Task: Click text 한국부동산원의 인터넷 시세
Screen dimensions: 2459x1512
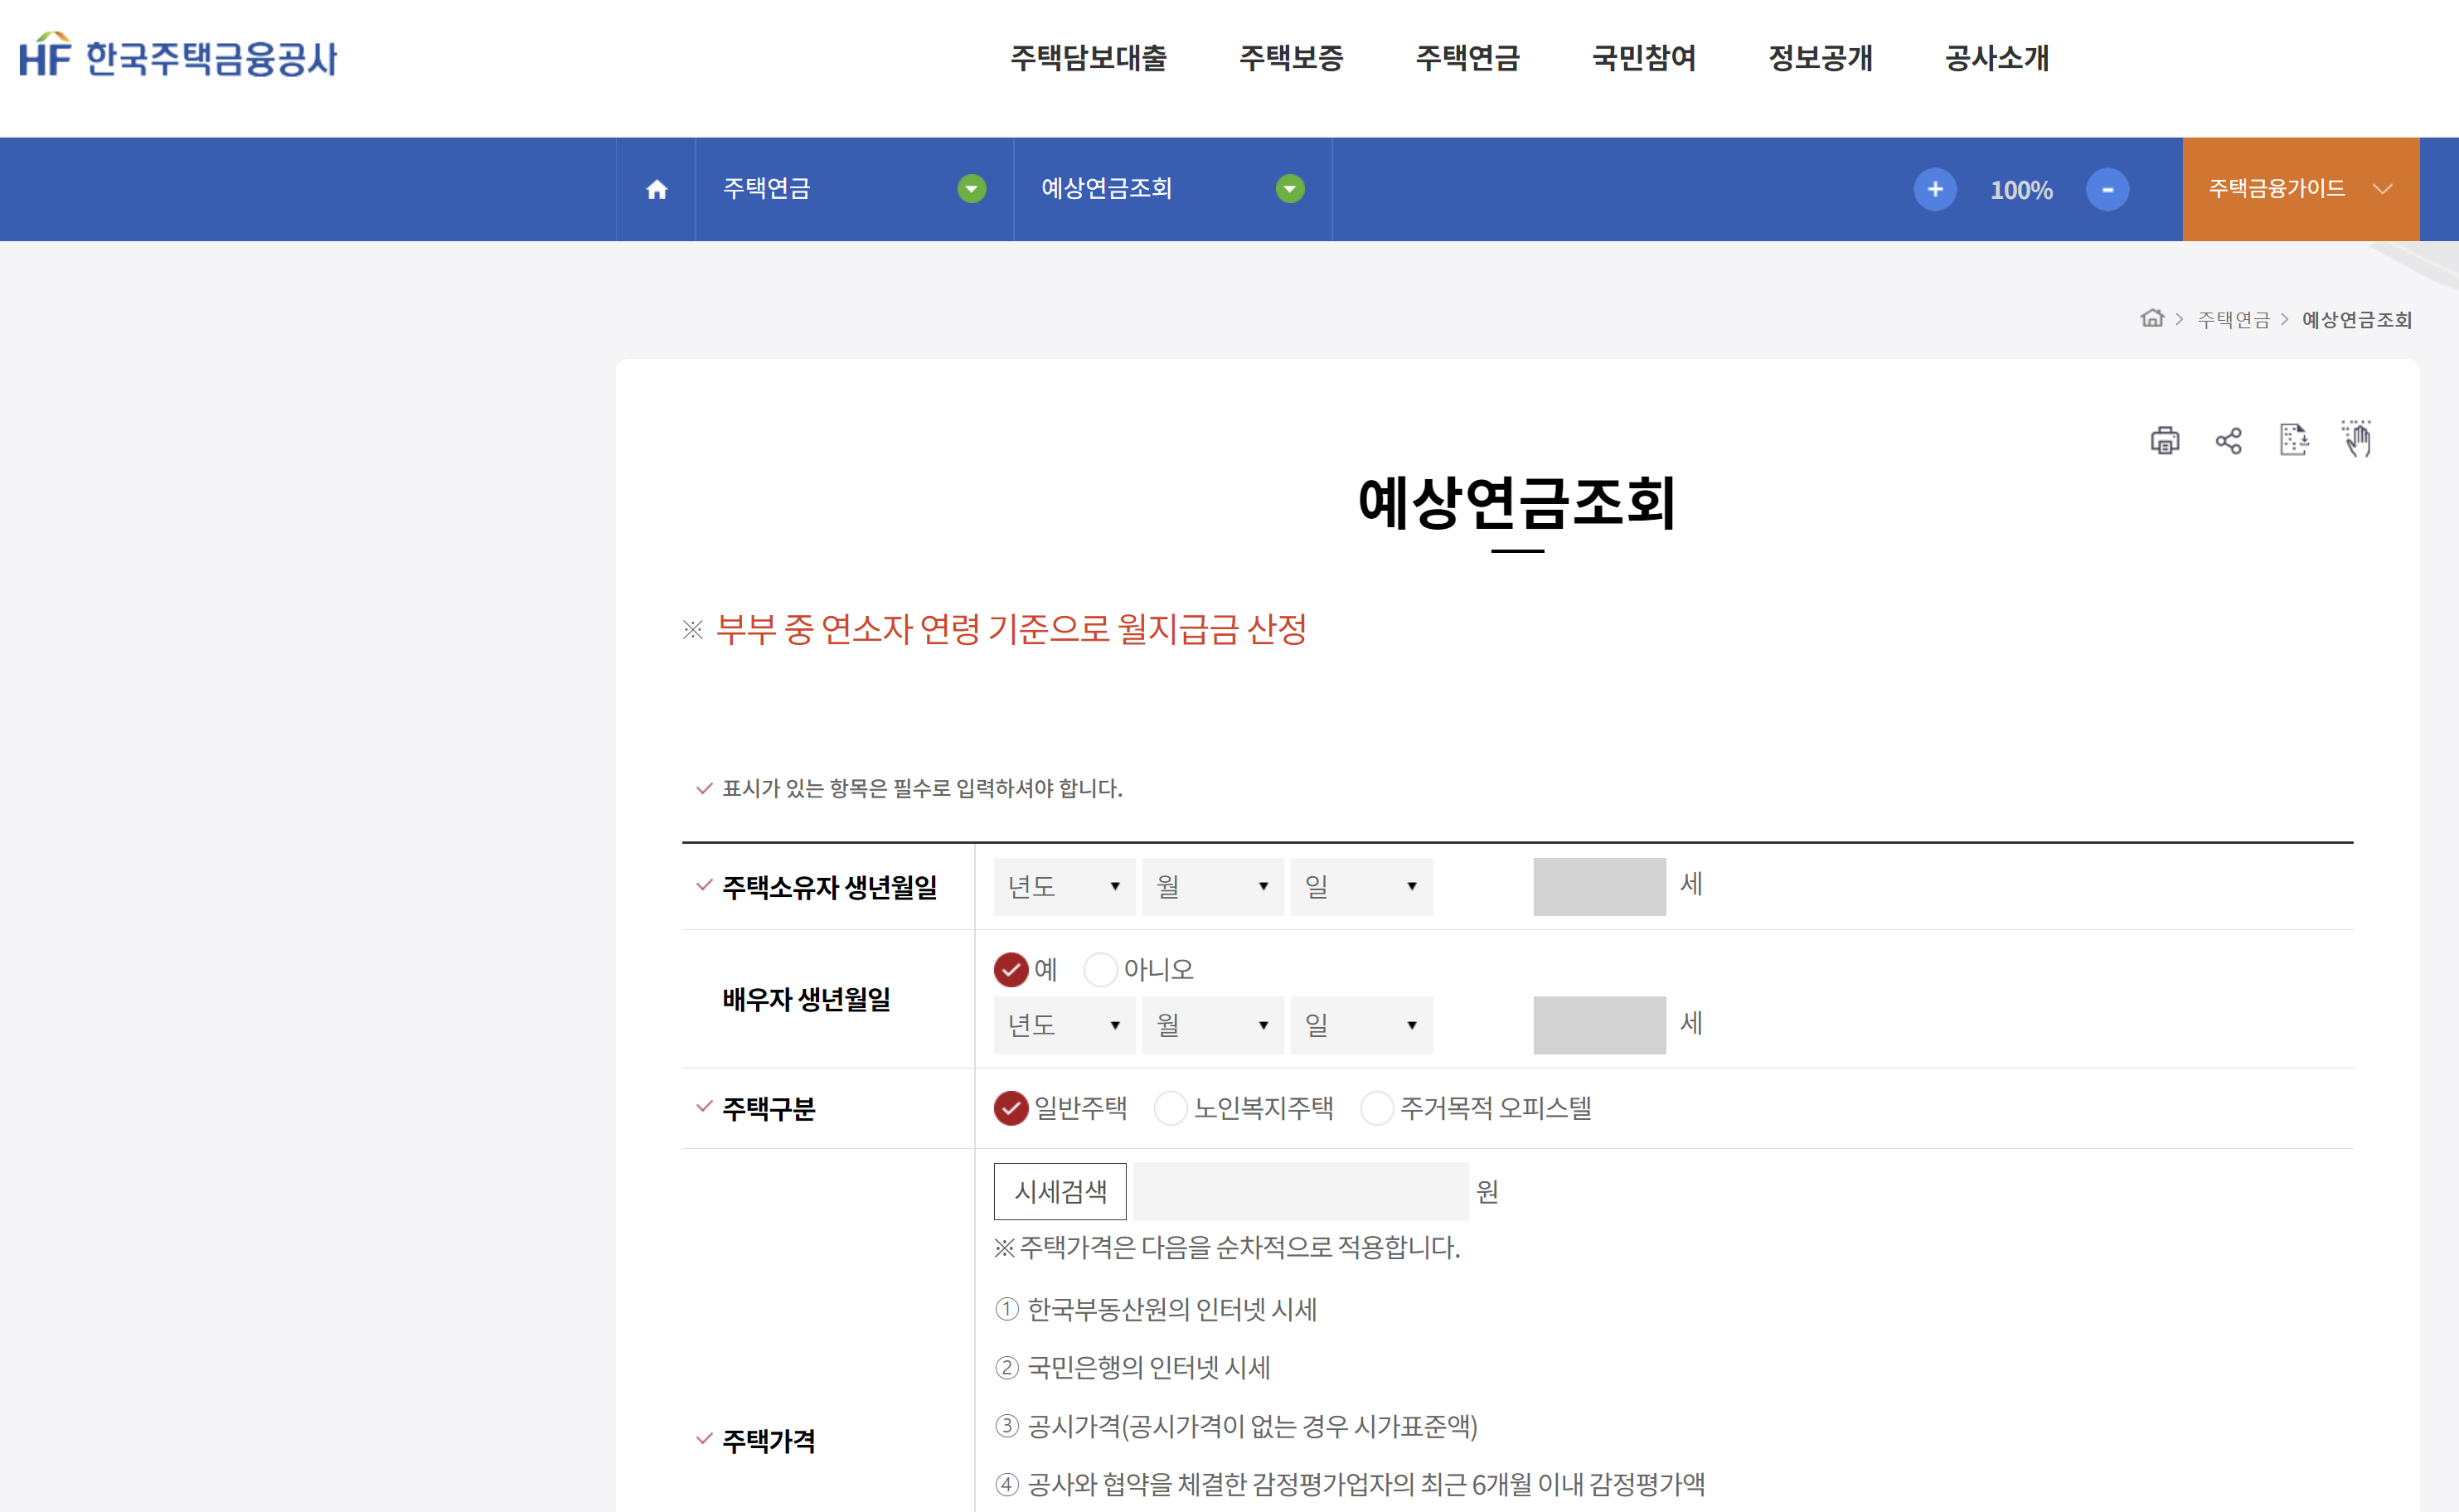Action: pos(1172,1309)
